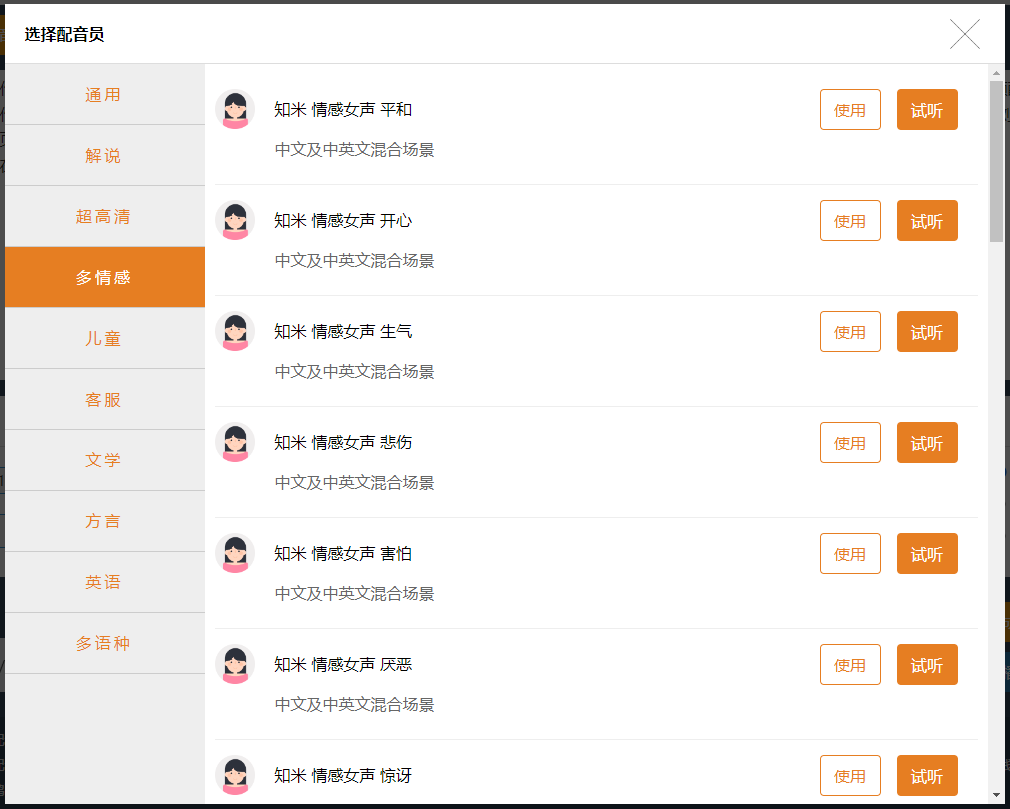The height and width of the screenshot is (809, 1010).
Task: Click avatar icon of 知米 情感女声 惊讶
Action: click(235, 776)
